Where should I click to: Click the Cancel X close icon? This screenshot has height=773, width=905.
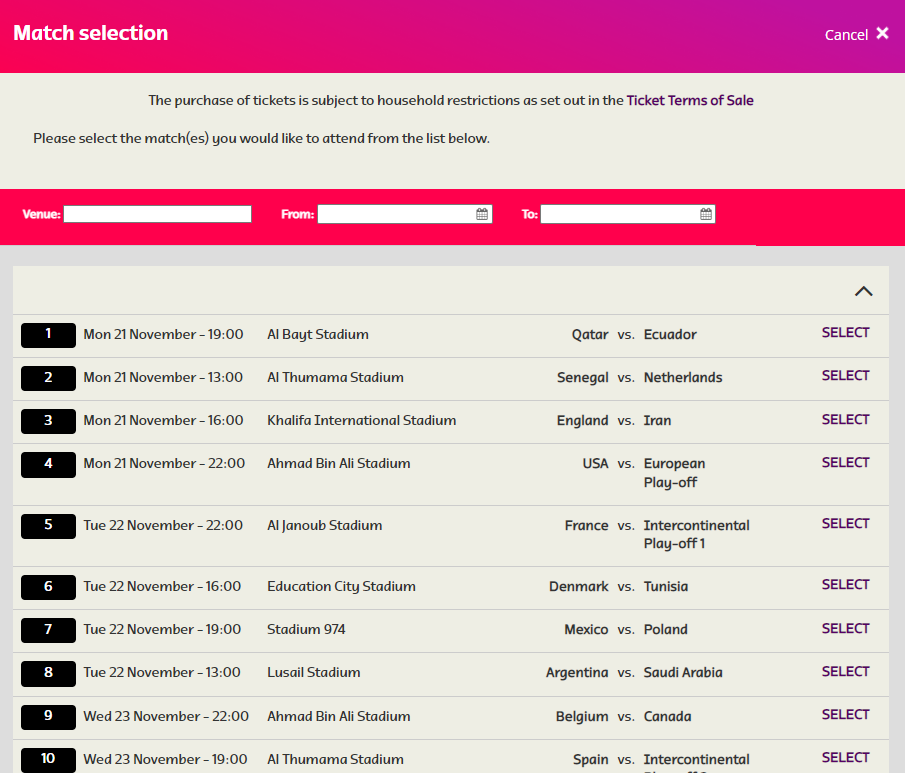[x=882, y=34]
